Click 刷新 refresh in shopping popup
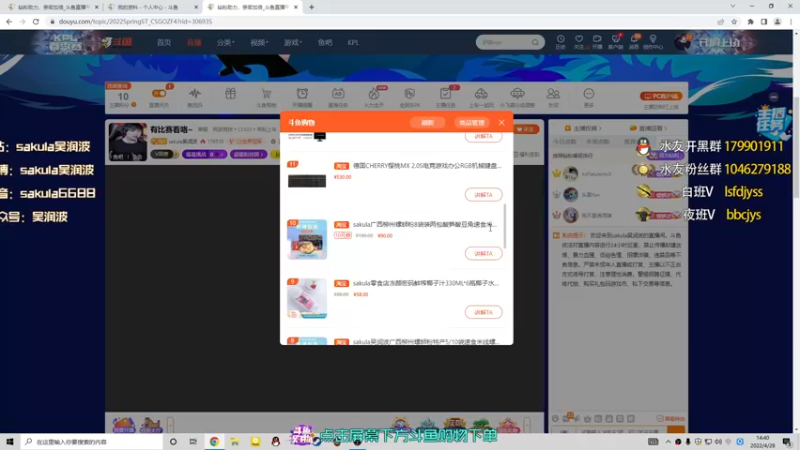 [x=428, y=123]
